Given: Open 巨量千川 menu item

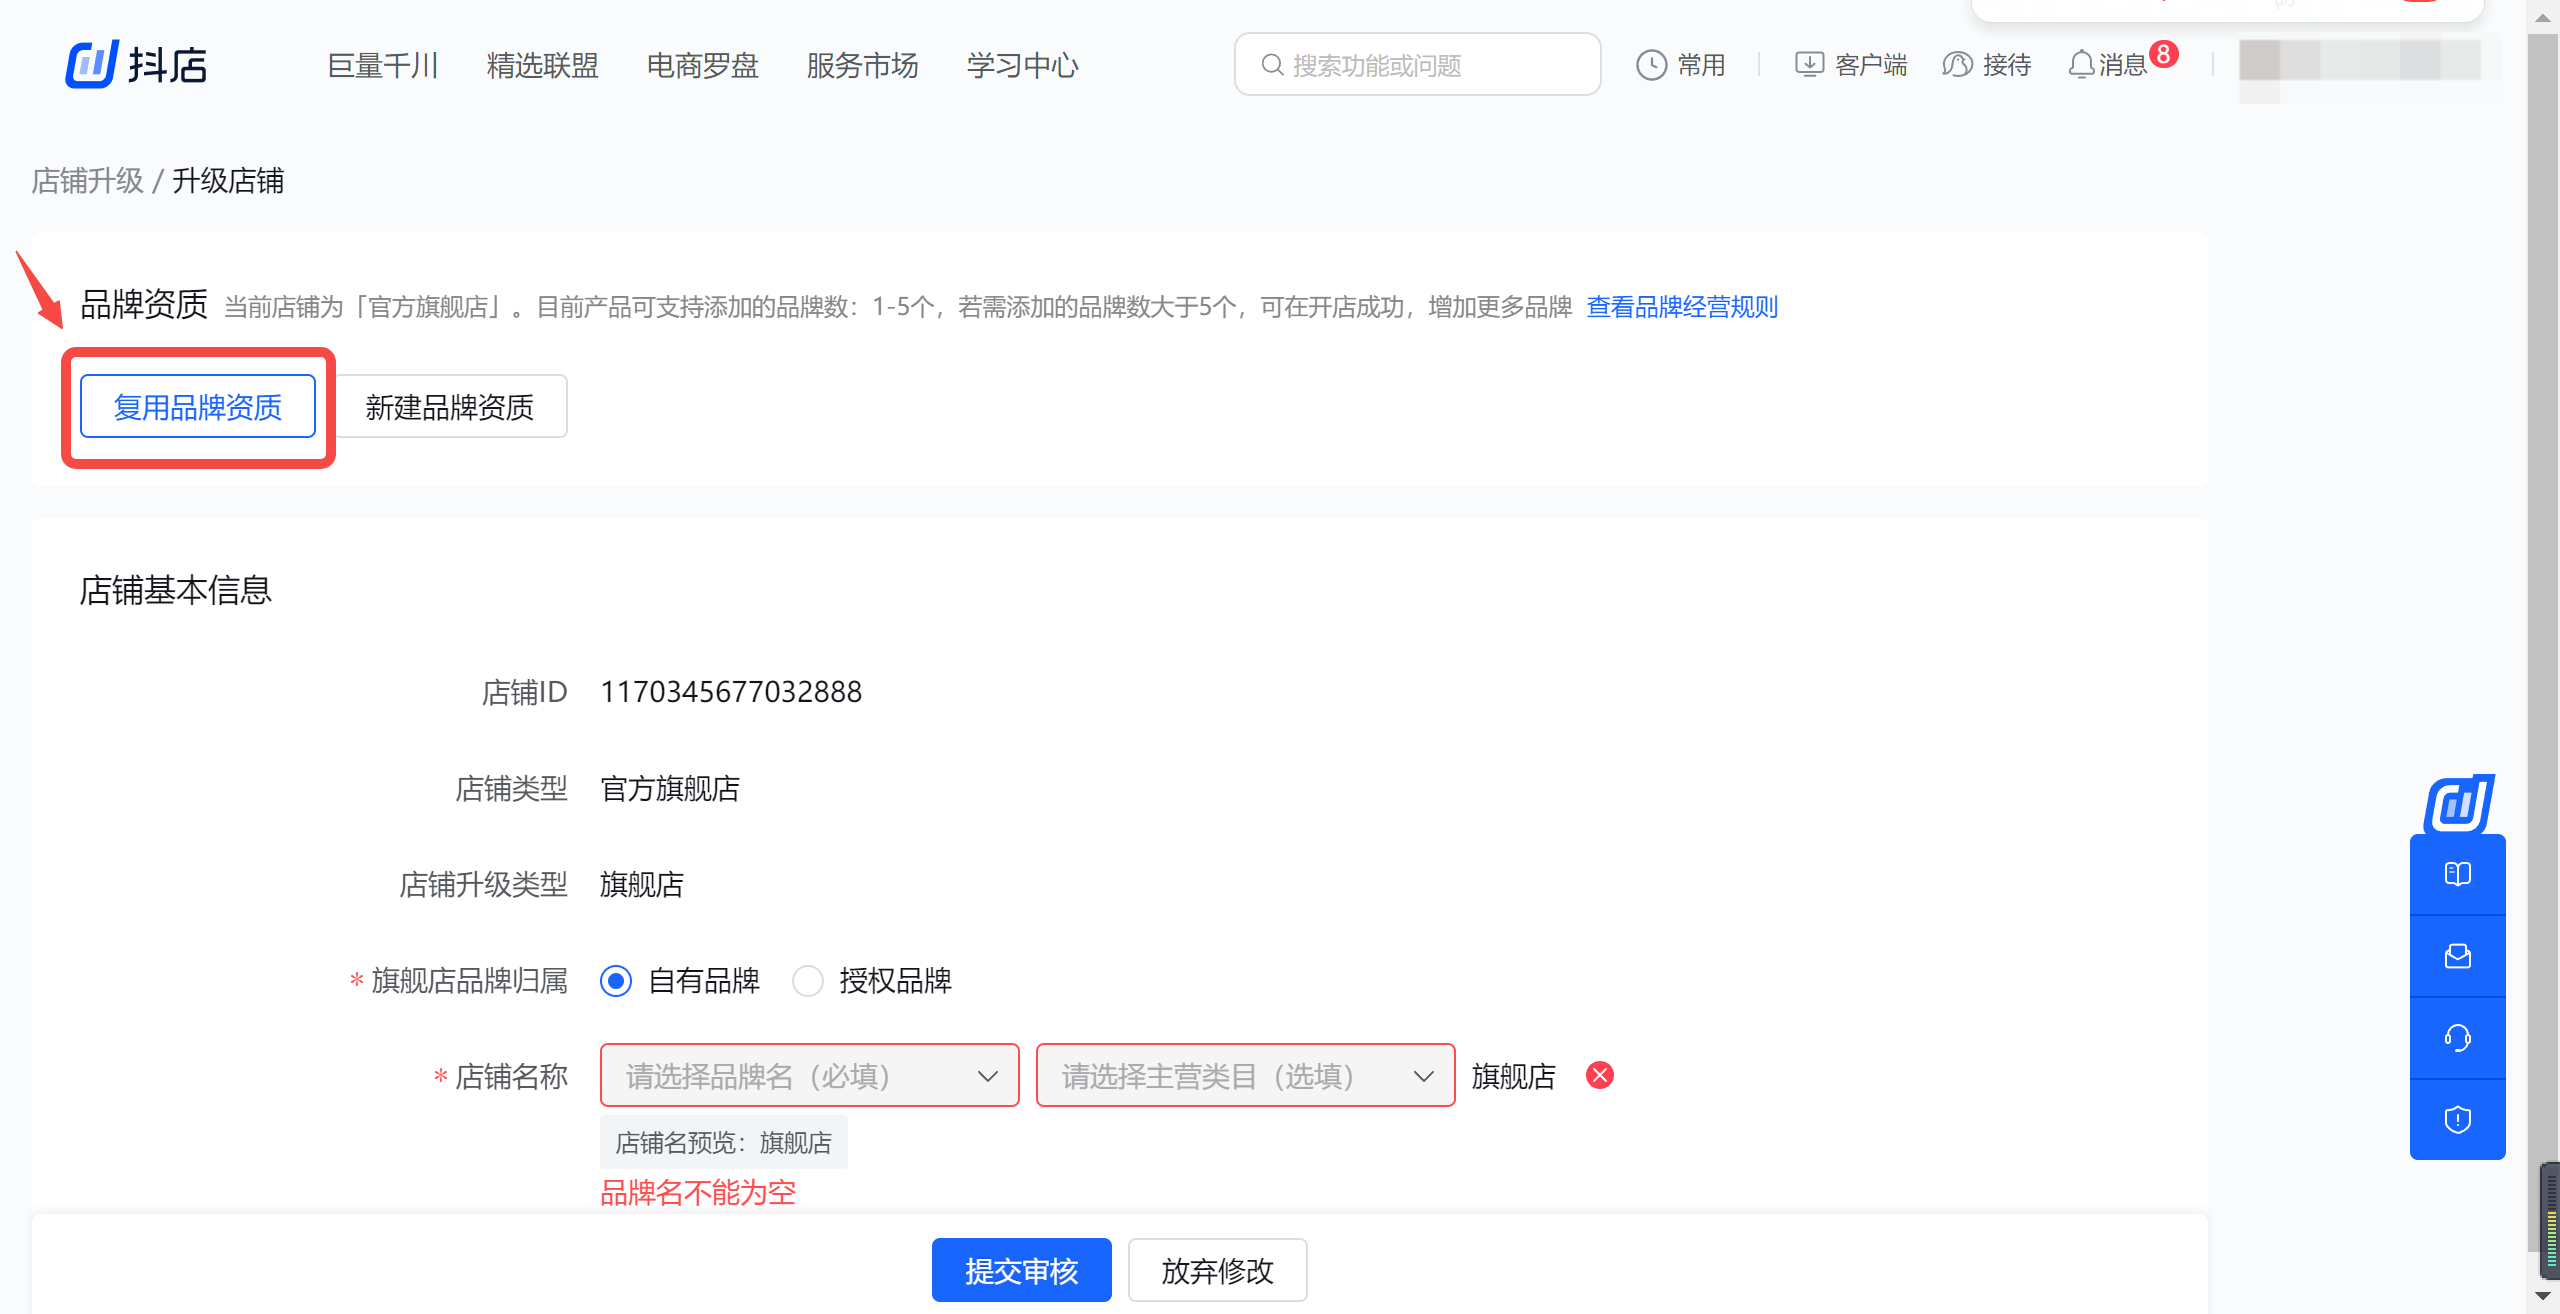Looking at the screenshot, I should click(383, 65).
